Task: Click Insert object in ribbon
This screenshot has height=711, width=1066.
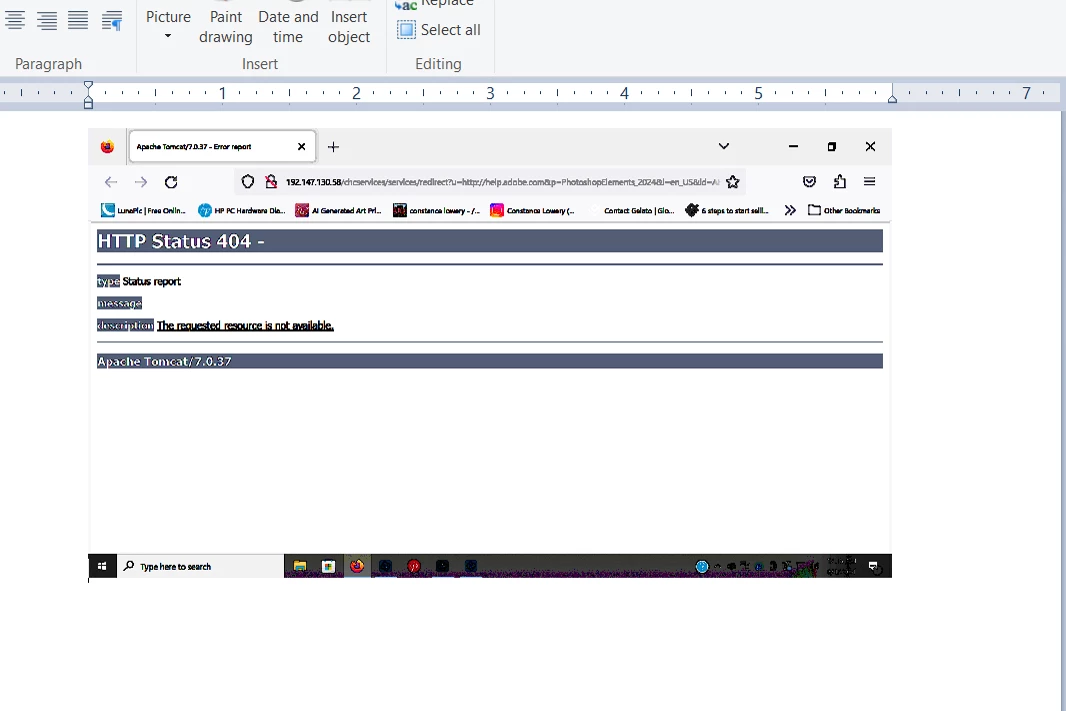Action: (x=349, y=27)
